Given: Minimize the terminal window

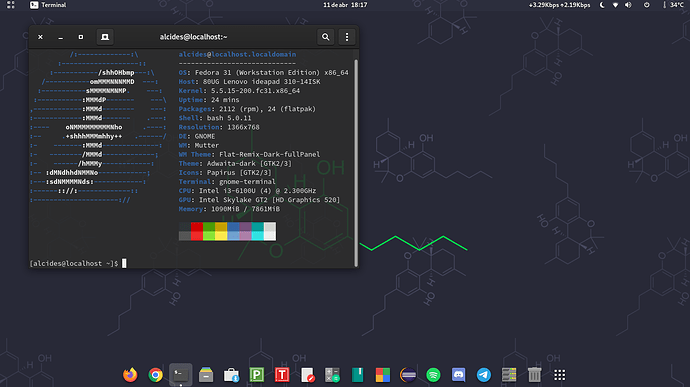Looking at the screenshot, I should coord(61,37).
